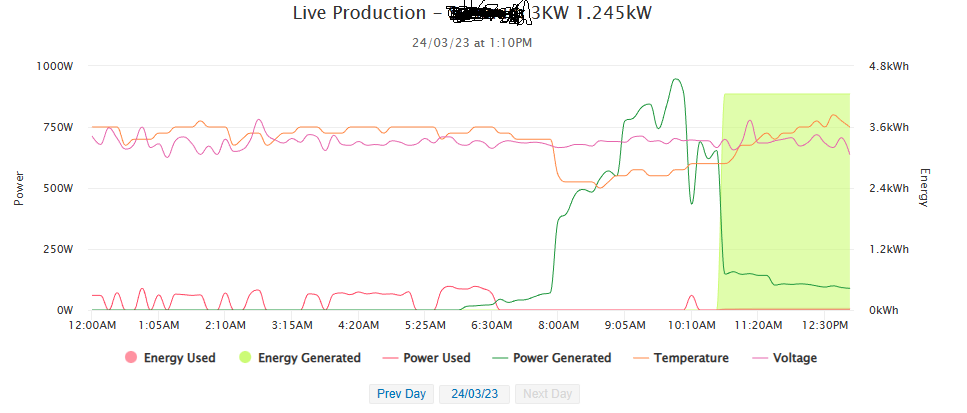Click the 24/03/23 at 1:10PM subtitle

pyautogui.click(x=471, y=43)
